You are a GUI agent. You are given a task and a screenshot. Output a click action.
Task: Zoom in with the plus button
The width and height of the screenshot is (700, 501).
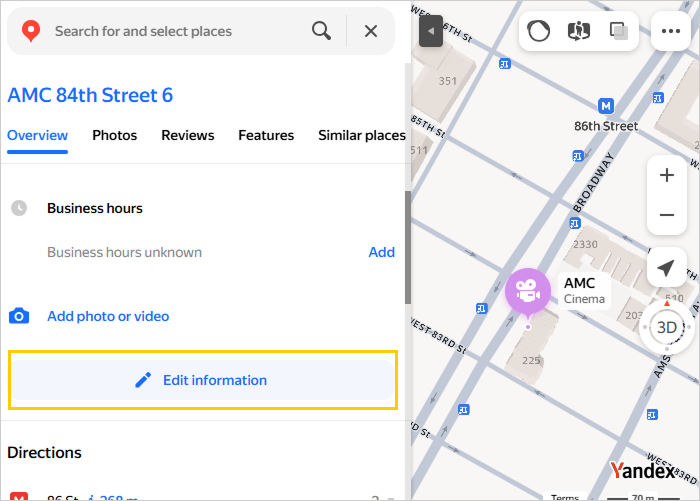tap(667, 175)
